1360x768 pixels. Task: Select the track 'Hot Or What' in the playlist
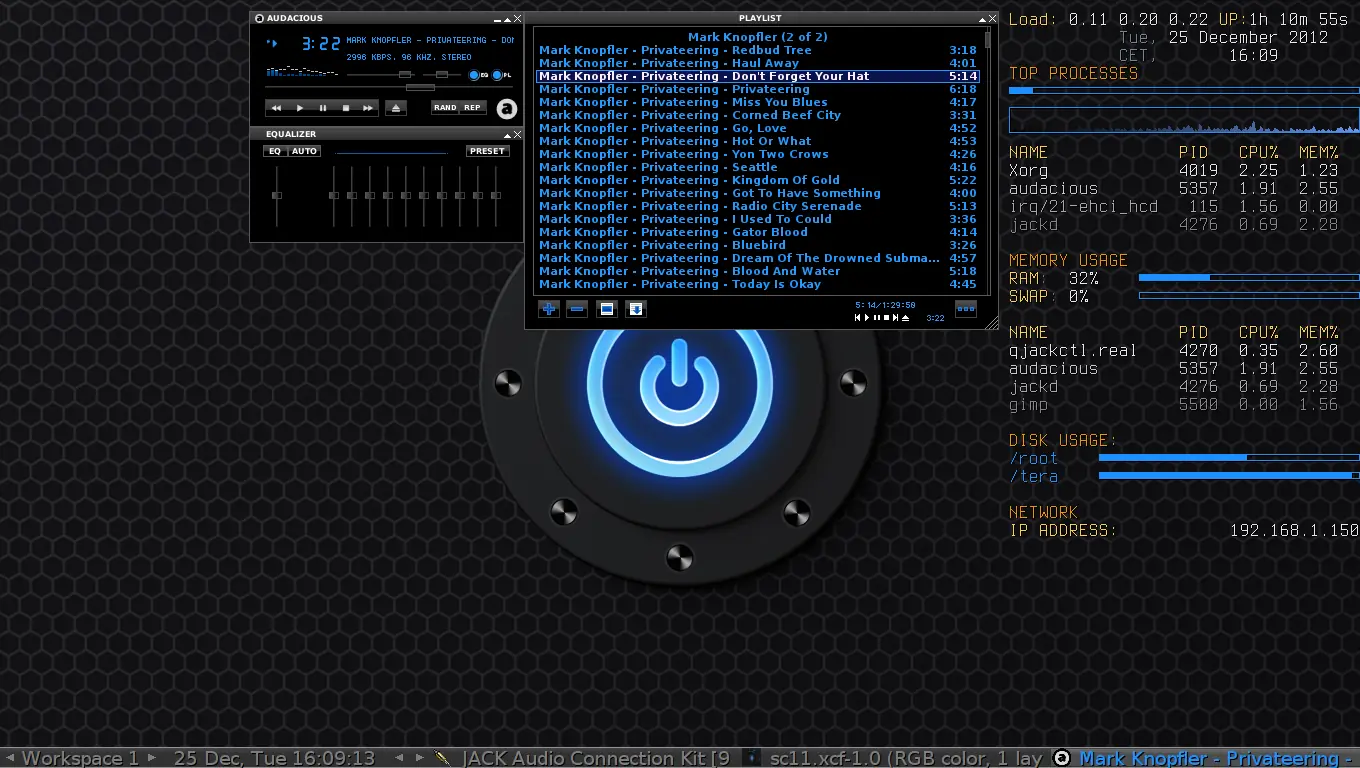[757, 141]
